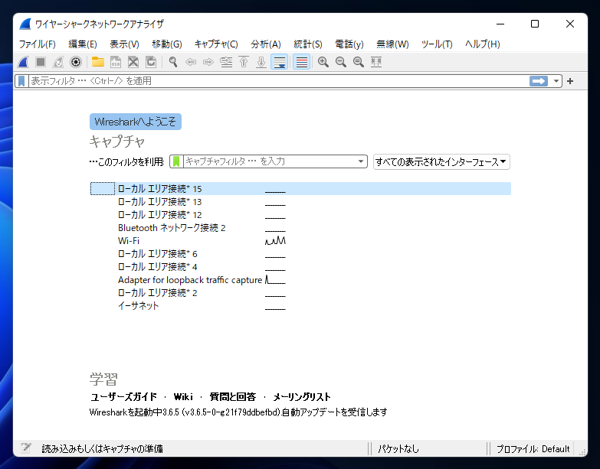Open the 表示(V) menu
600x469 pixels.
click(x=124, y=44)
